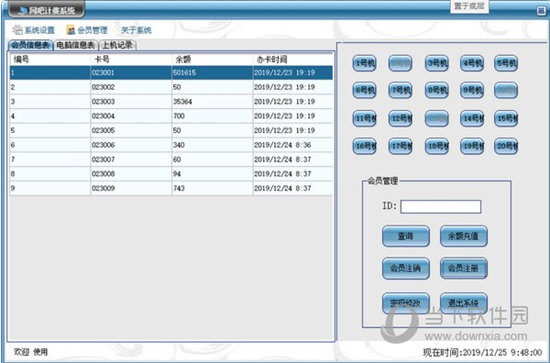Click the 欢迎 使用 status text
This screenshot has width=550, height=363.
click(31, 352)
